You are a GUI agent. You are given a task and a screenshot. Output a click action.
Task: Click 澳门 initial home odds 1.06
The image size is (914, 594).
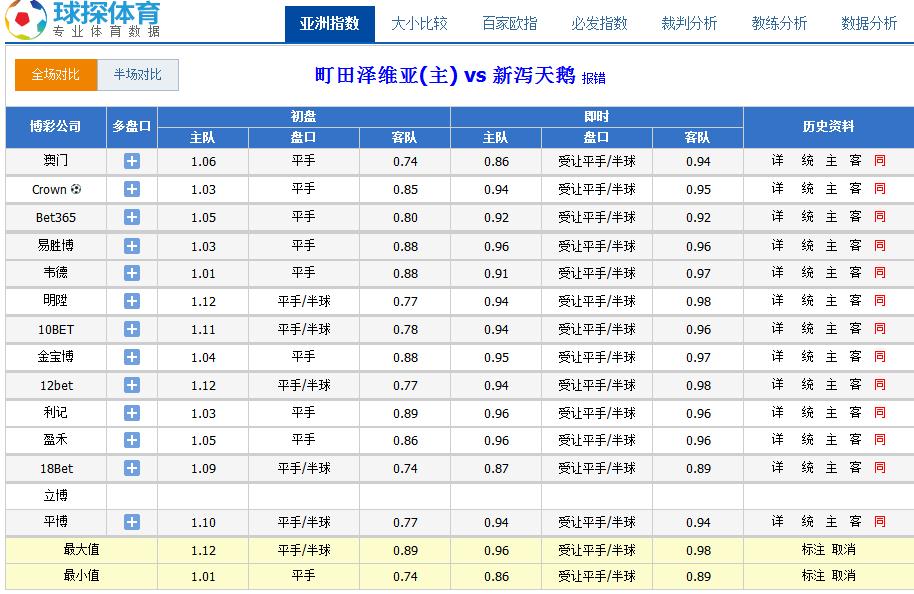203,161
